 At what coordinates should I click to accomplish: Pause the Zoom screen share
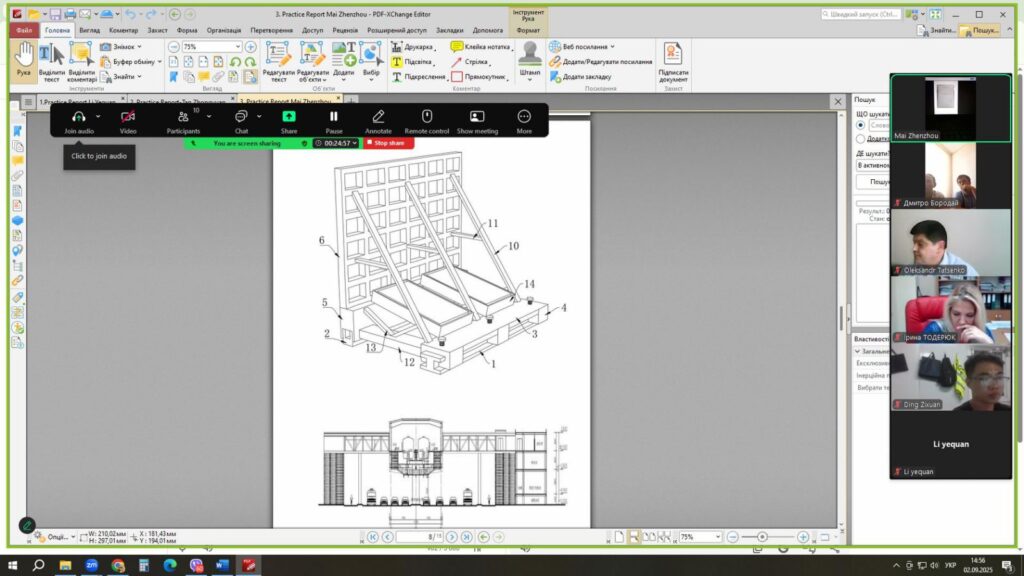point(334,121)
